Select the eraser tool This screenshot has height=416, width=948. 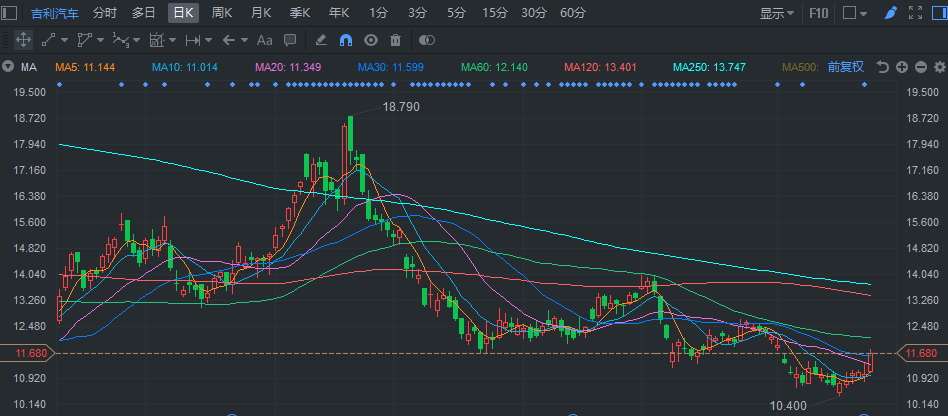(x=321, y=41)
